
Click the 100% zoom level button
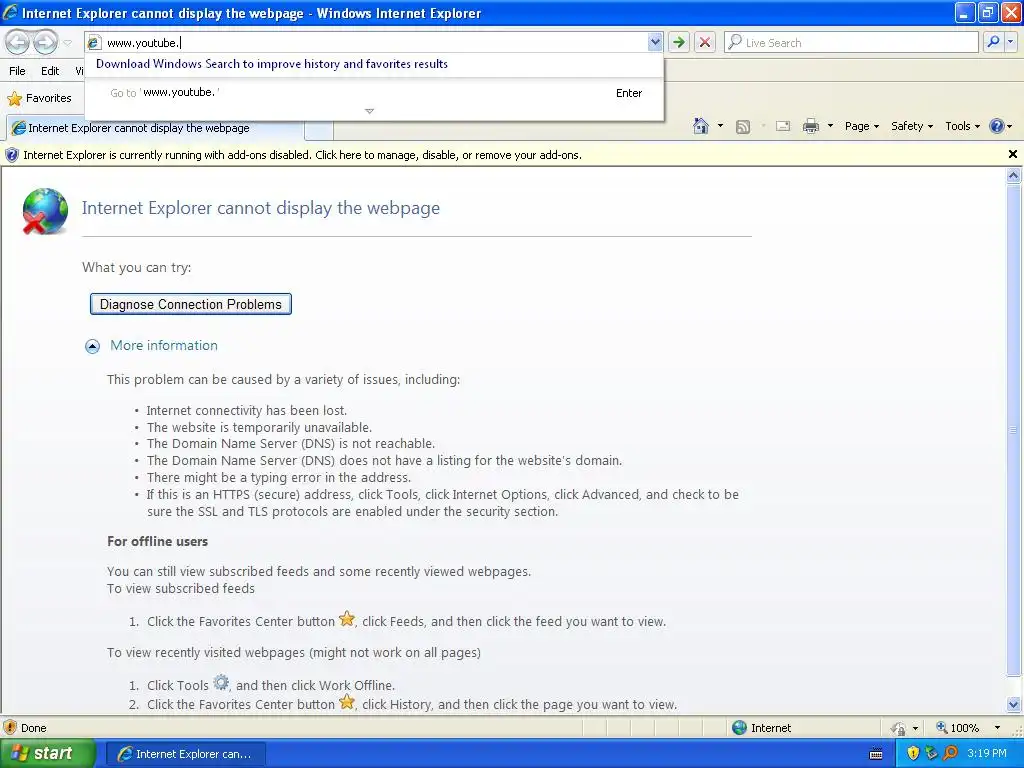click(957, 728)
